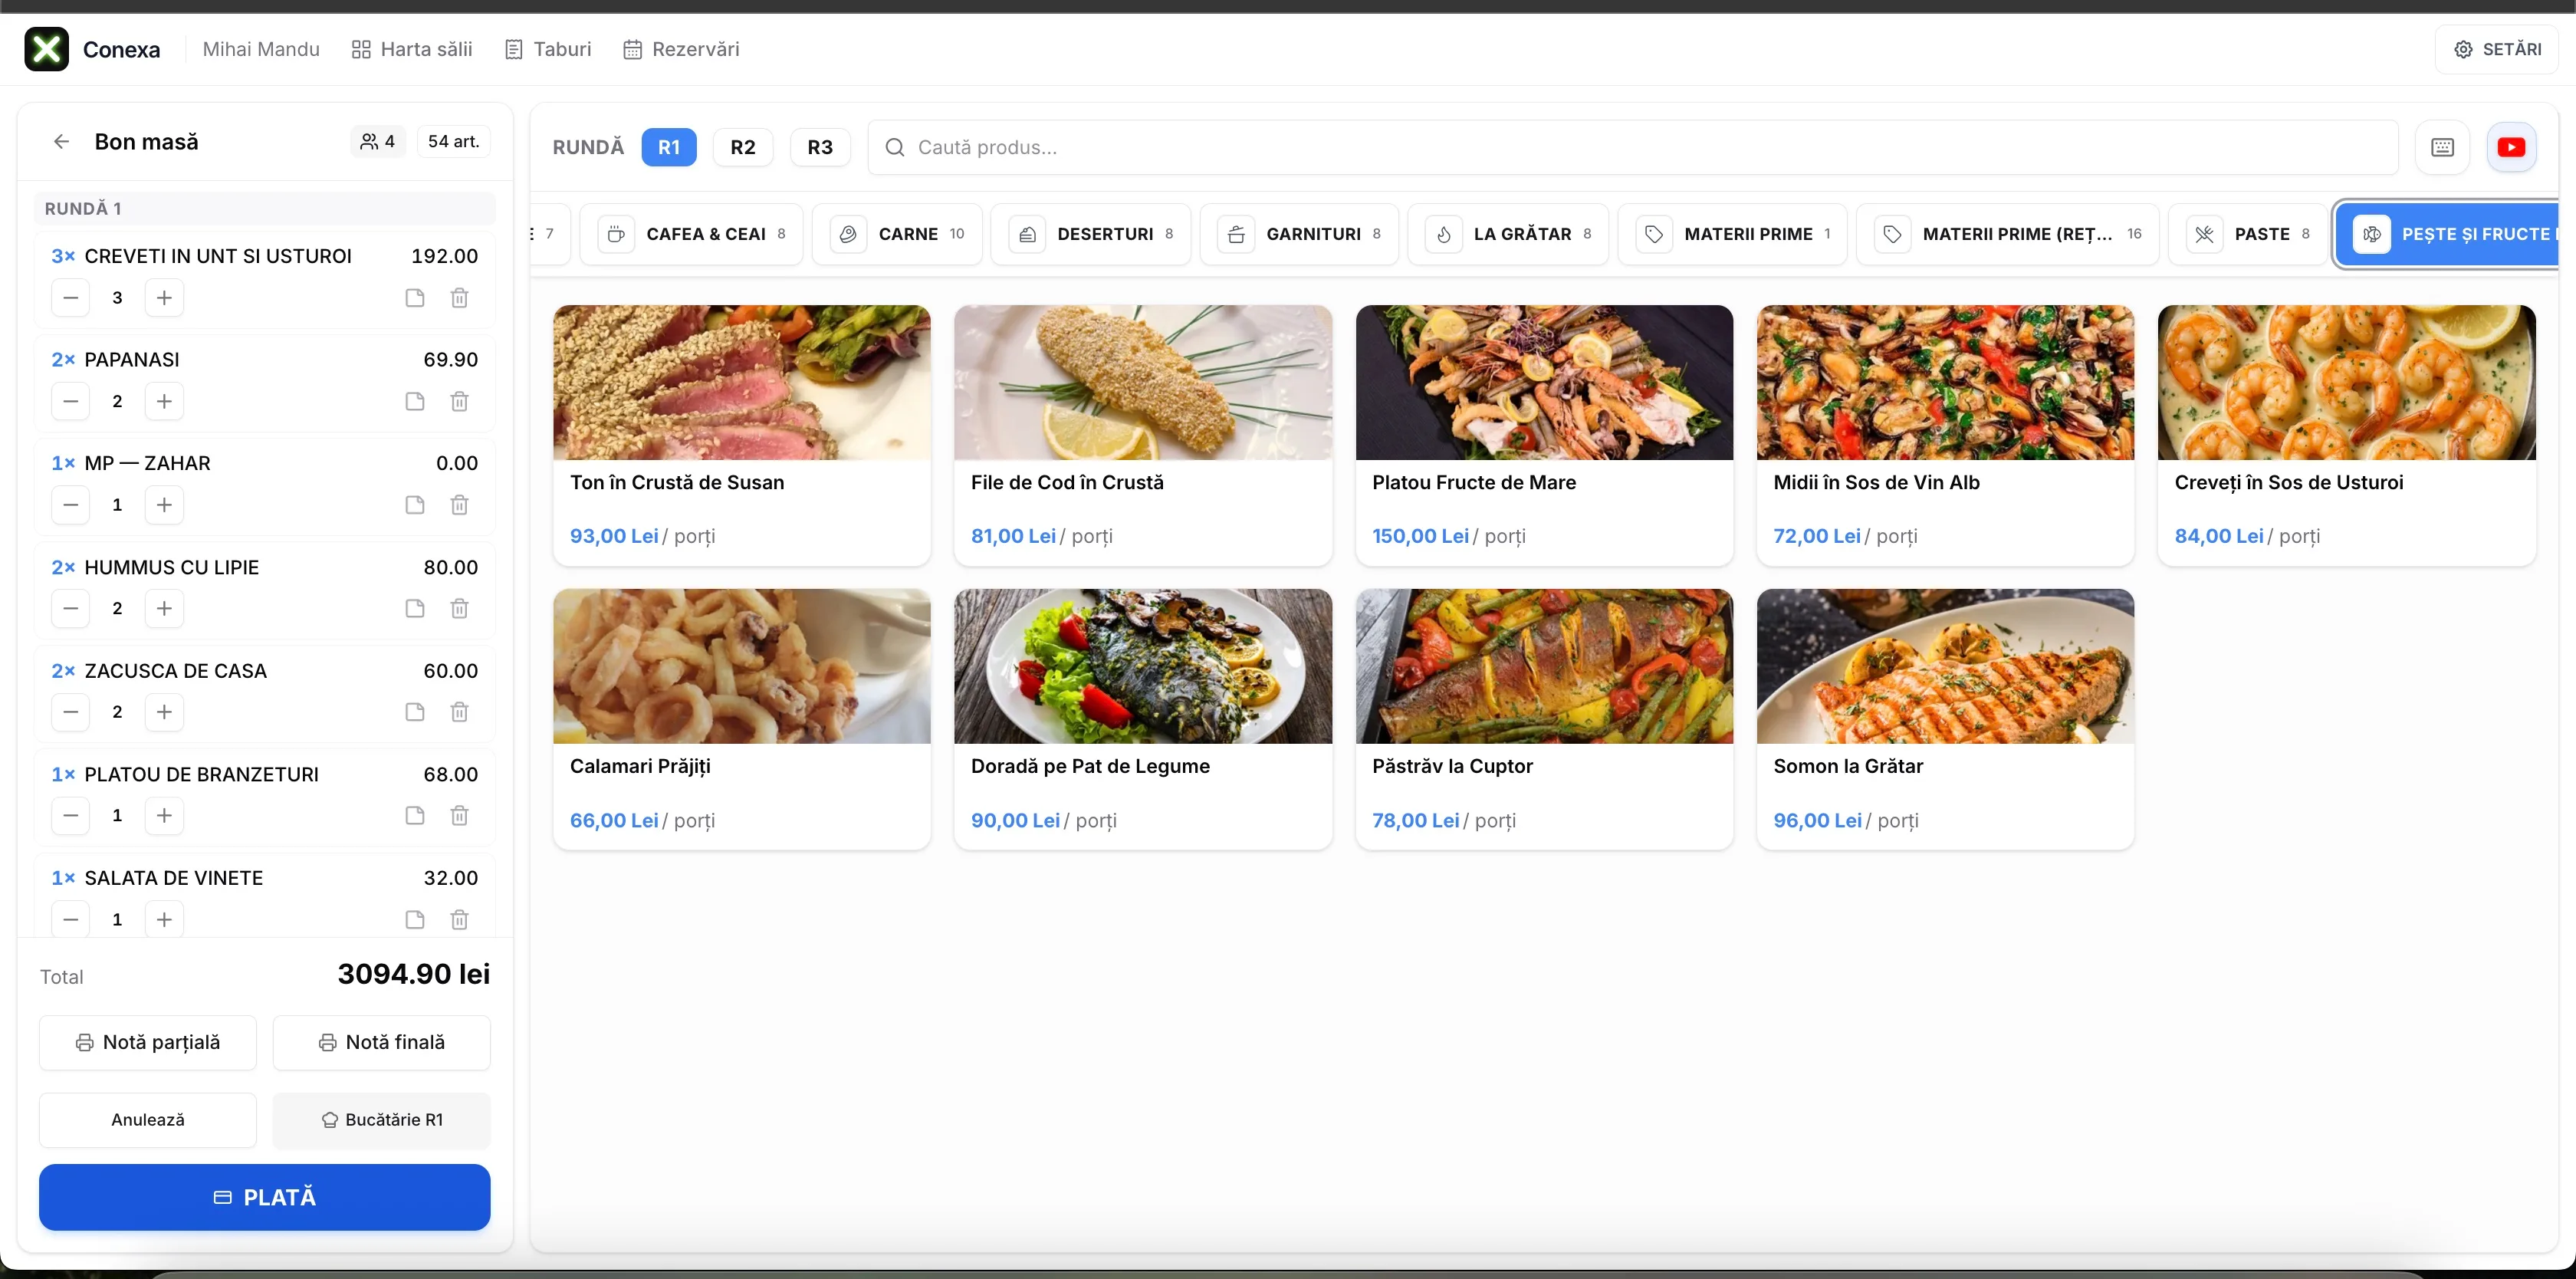Print Notă finală
The height and width of the screenshot is (1279, 2576).
coord(382,1043)
